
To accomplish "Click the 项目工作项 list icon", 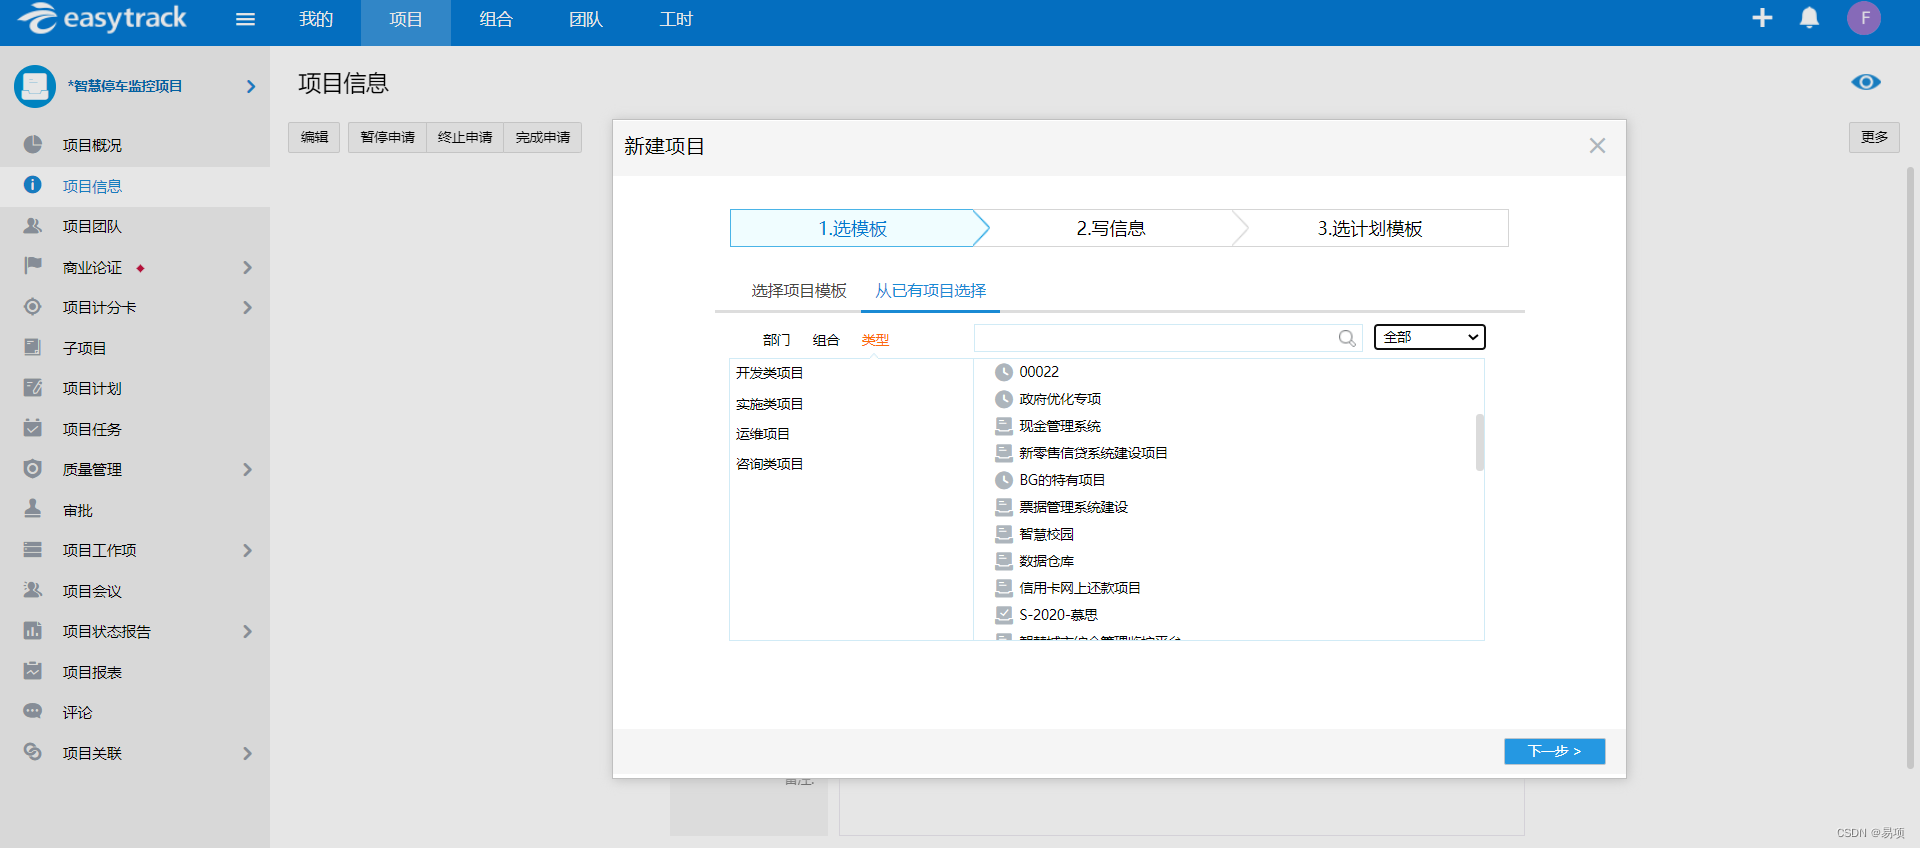I will [x=33, y=550].
